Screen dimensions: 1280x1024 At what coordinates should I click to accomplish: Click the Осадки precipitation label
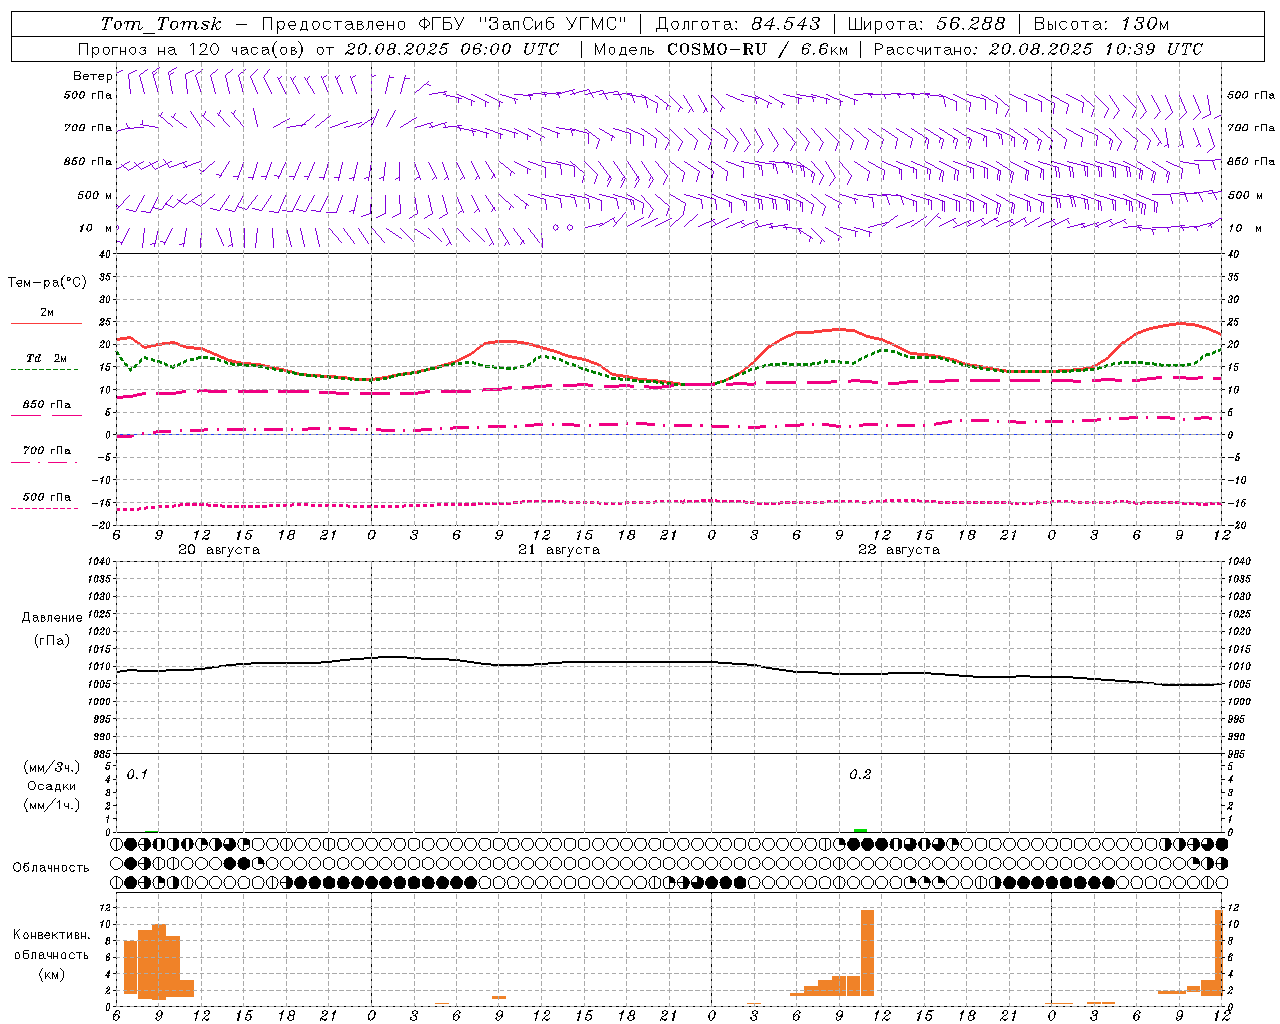pyautogui.click(x=52, y=786)
